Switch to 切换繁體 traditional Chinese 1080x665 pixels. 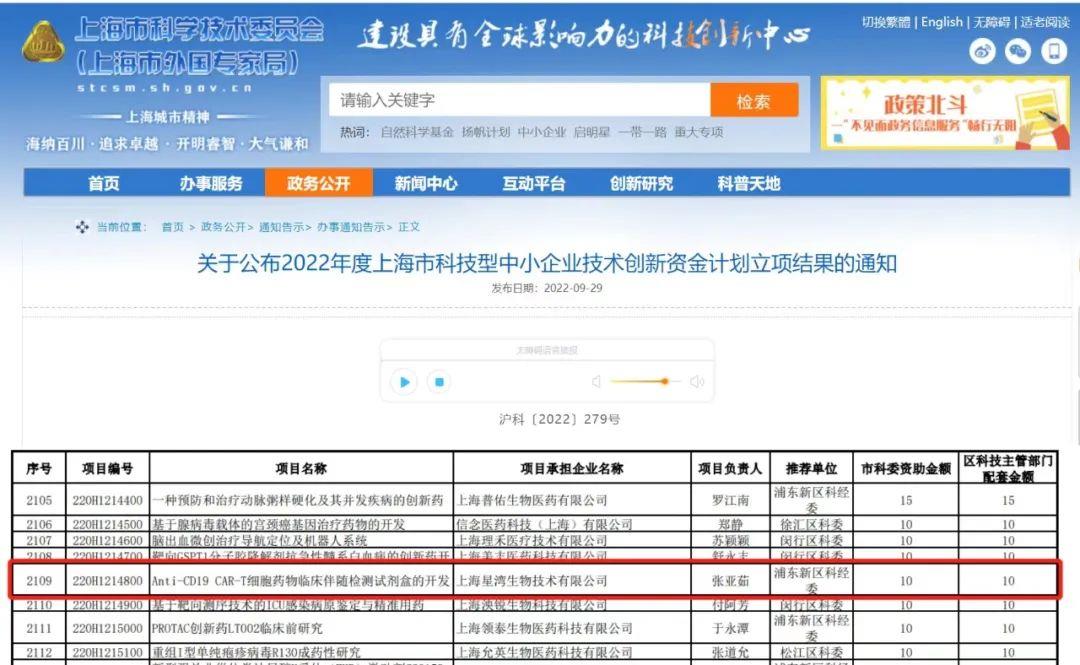(886, 22)
